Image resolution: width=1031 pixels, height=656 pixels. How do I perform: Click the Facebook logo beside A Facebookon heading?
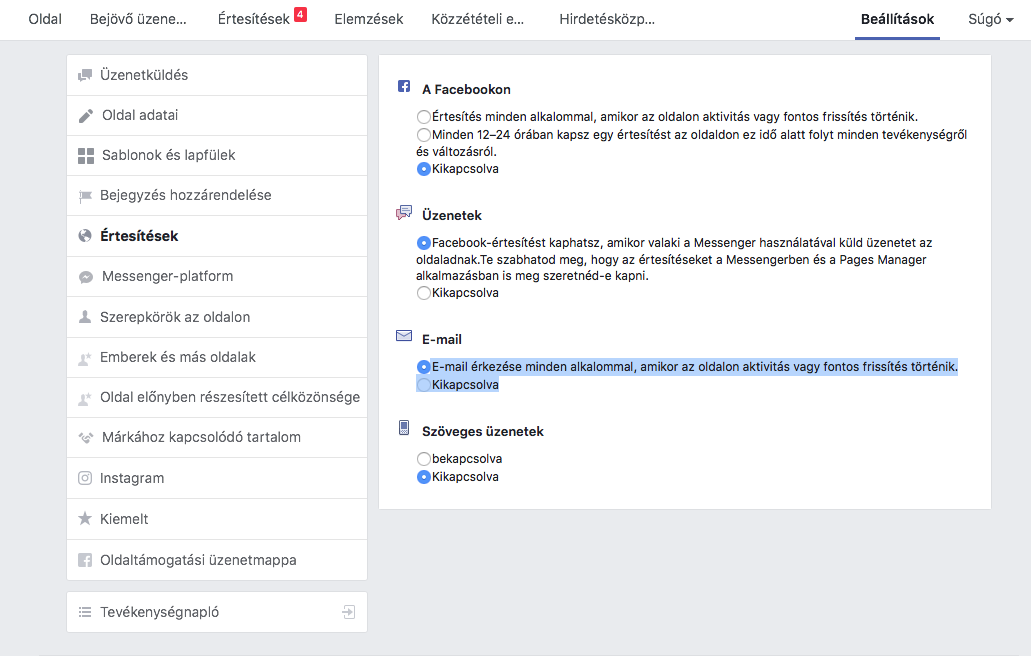point(404,86)
